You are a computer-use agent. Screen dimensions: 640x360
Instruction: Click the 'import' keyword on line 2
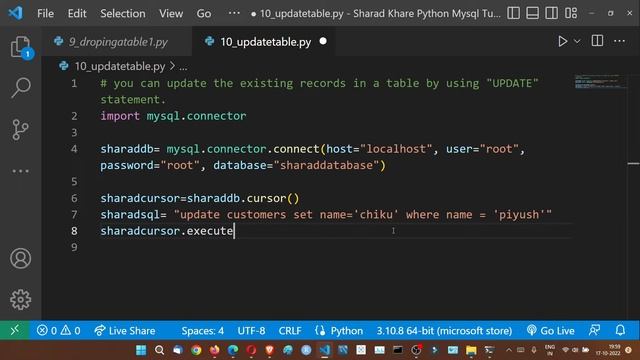click(x=120, y=116)
